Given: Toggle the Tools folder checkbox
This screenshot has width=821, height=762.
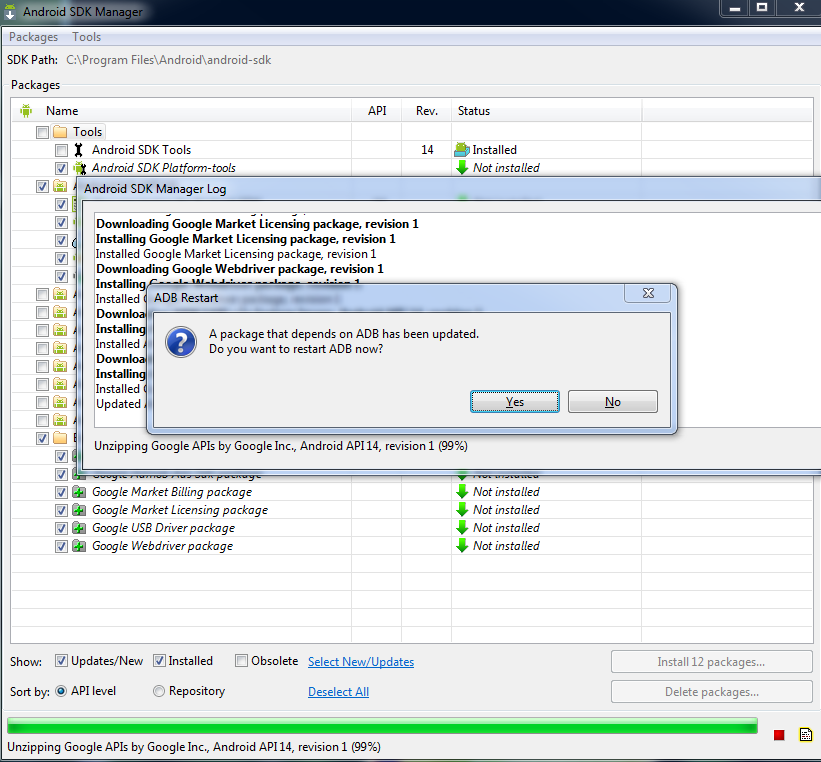Looking at the screenshot, I should (42, 132).
